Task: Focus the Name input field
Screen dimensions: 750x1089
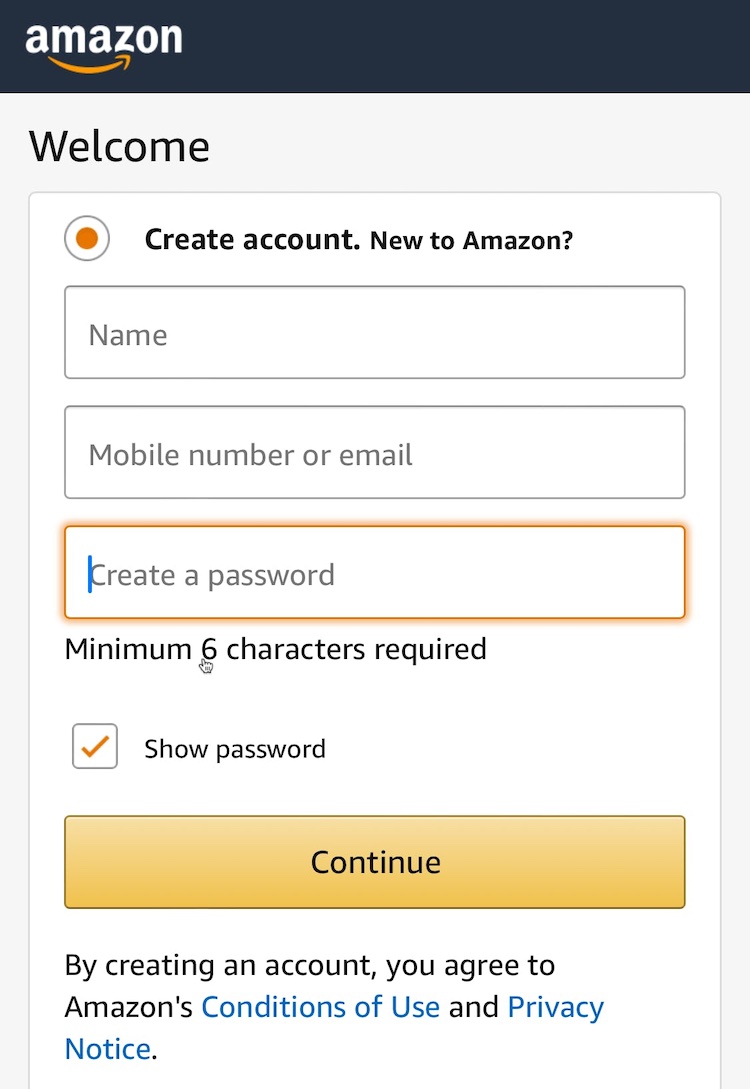Action: (375, 333)
